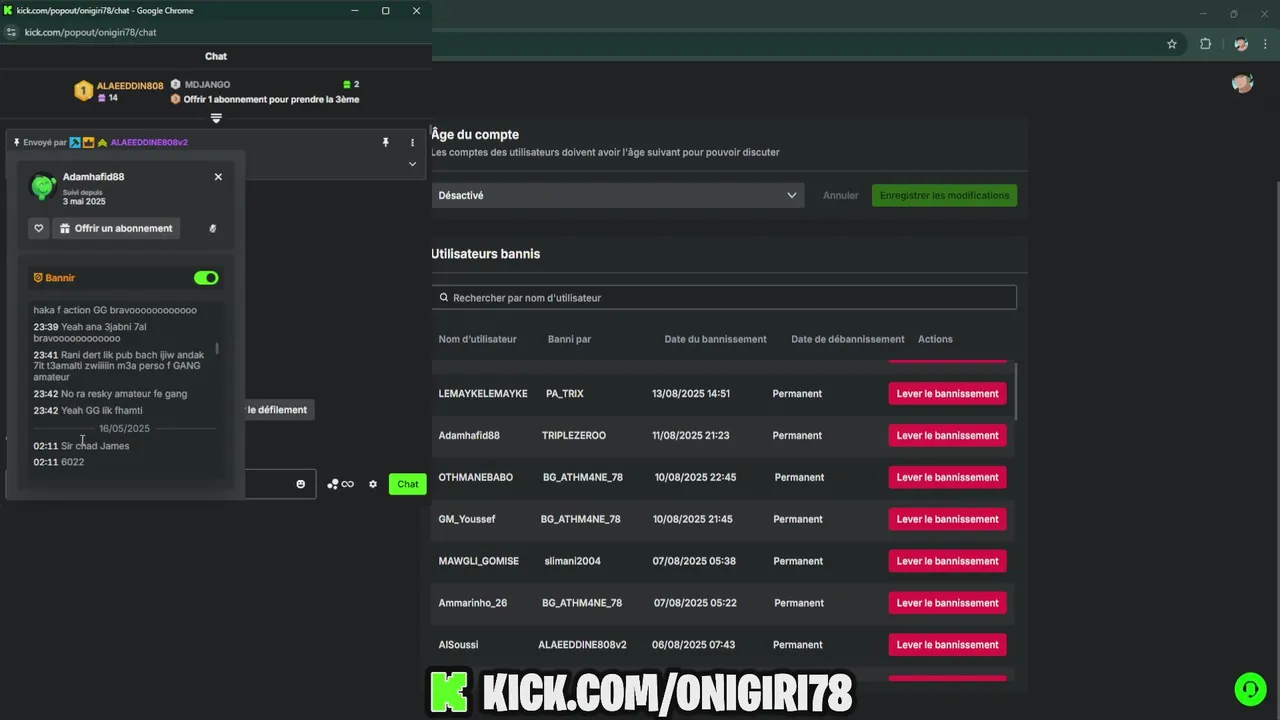Click the Nom d'utilisateur column header
The height and width of the screenshot is (720, 1280).
pyautogui.click(x=477, y=339)
